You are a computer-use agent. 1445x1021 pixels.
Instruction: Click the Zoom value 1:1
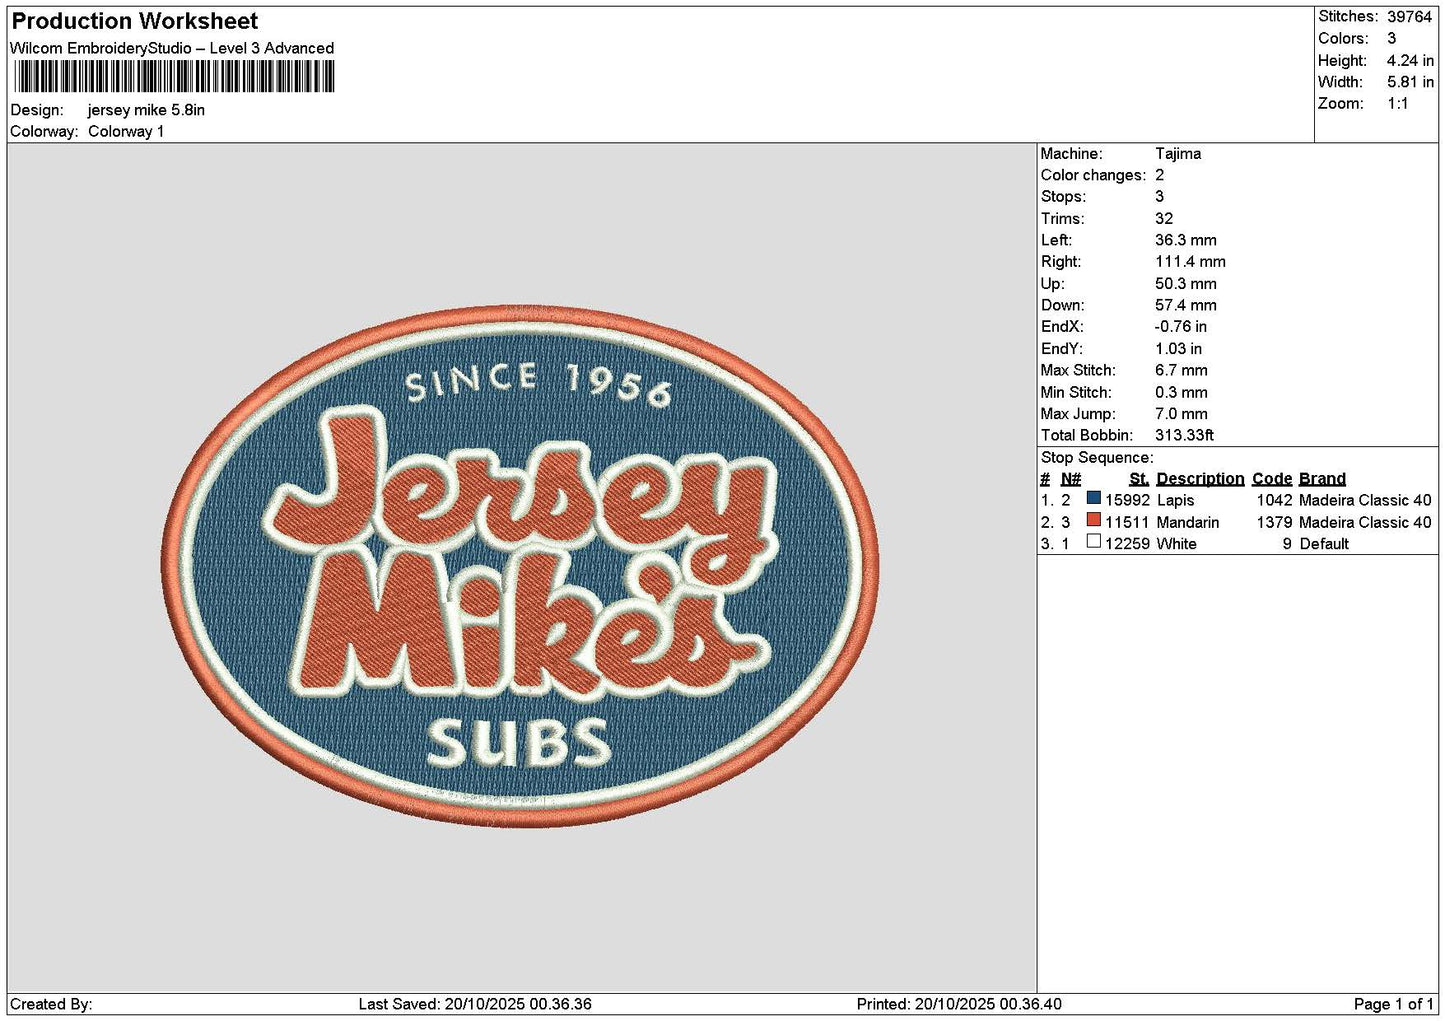coord(1398,104)
